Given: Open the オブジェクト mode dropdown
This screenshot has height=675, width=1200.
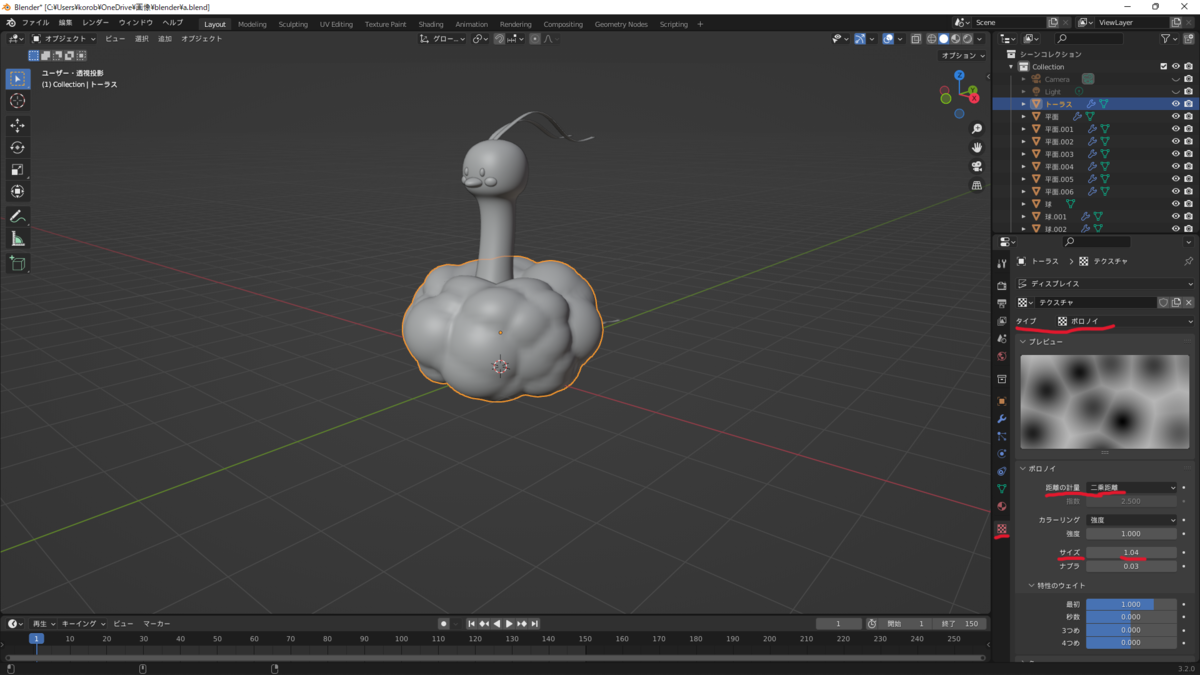Looking at the screenshot, I should pyautogui.click(x=65, y=39).
